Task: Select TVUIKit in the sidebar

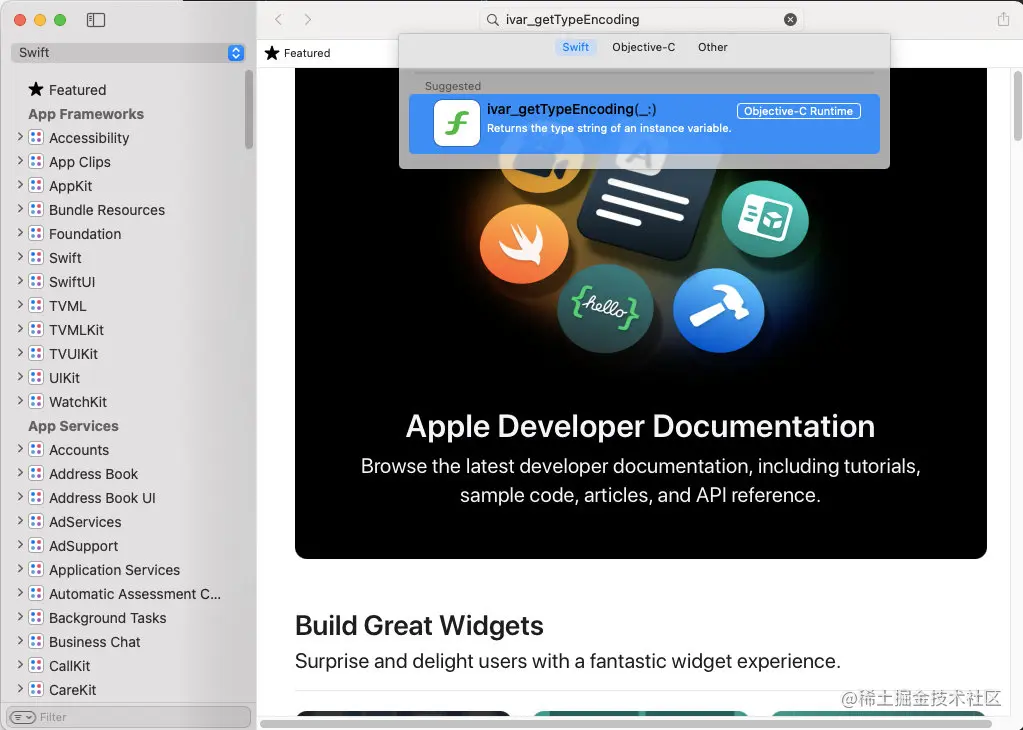Action: [73, 354]
